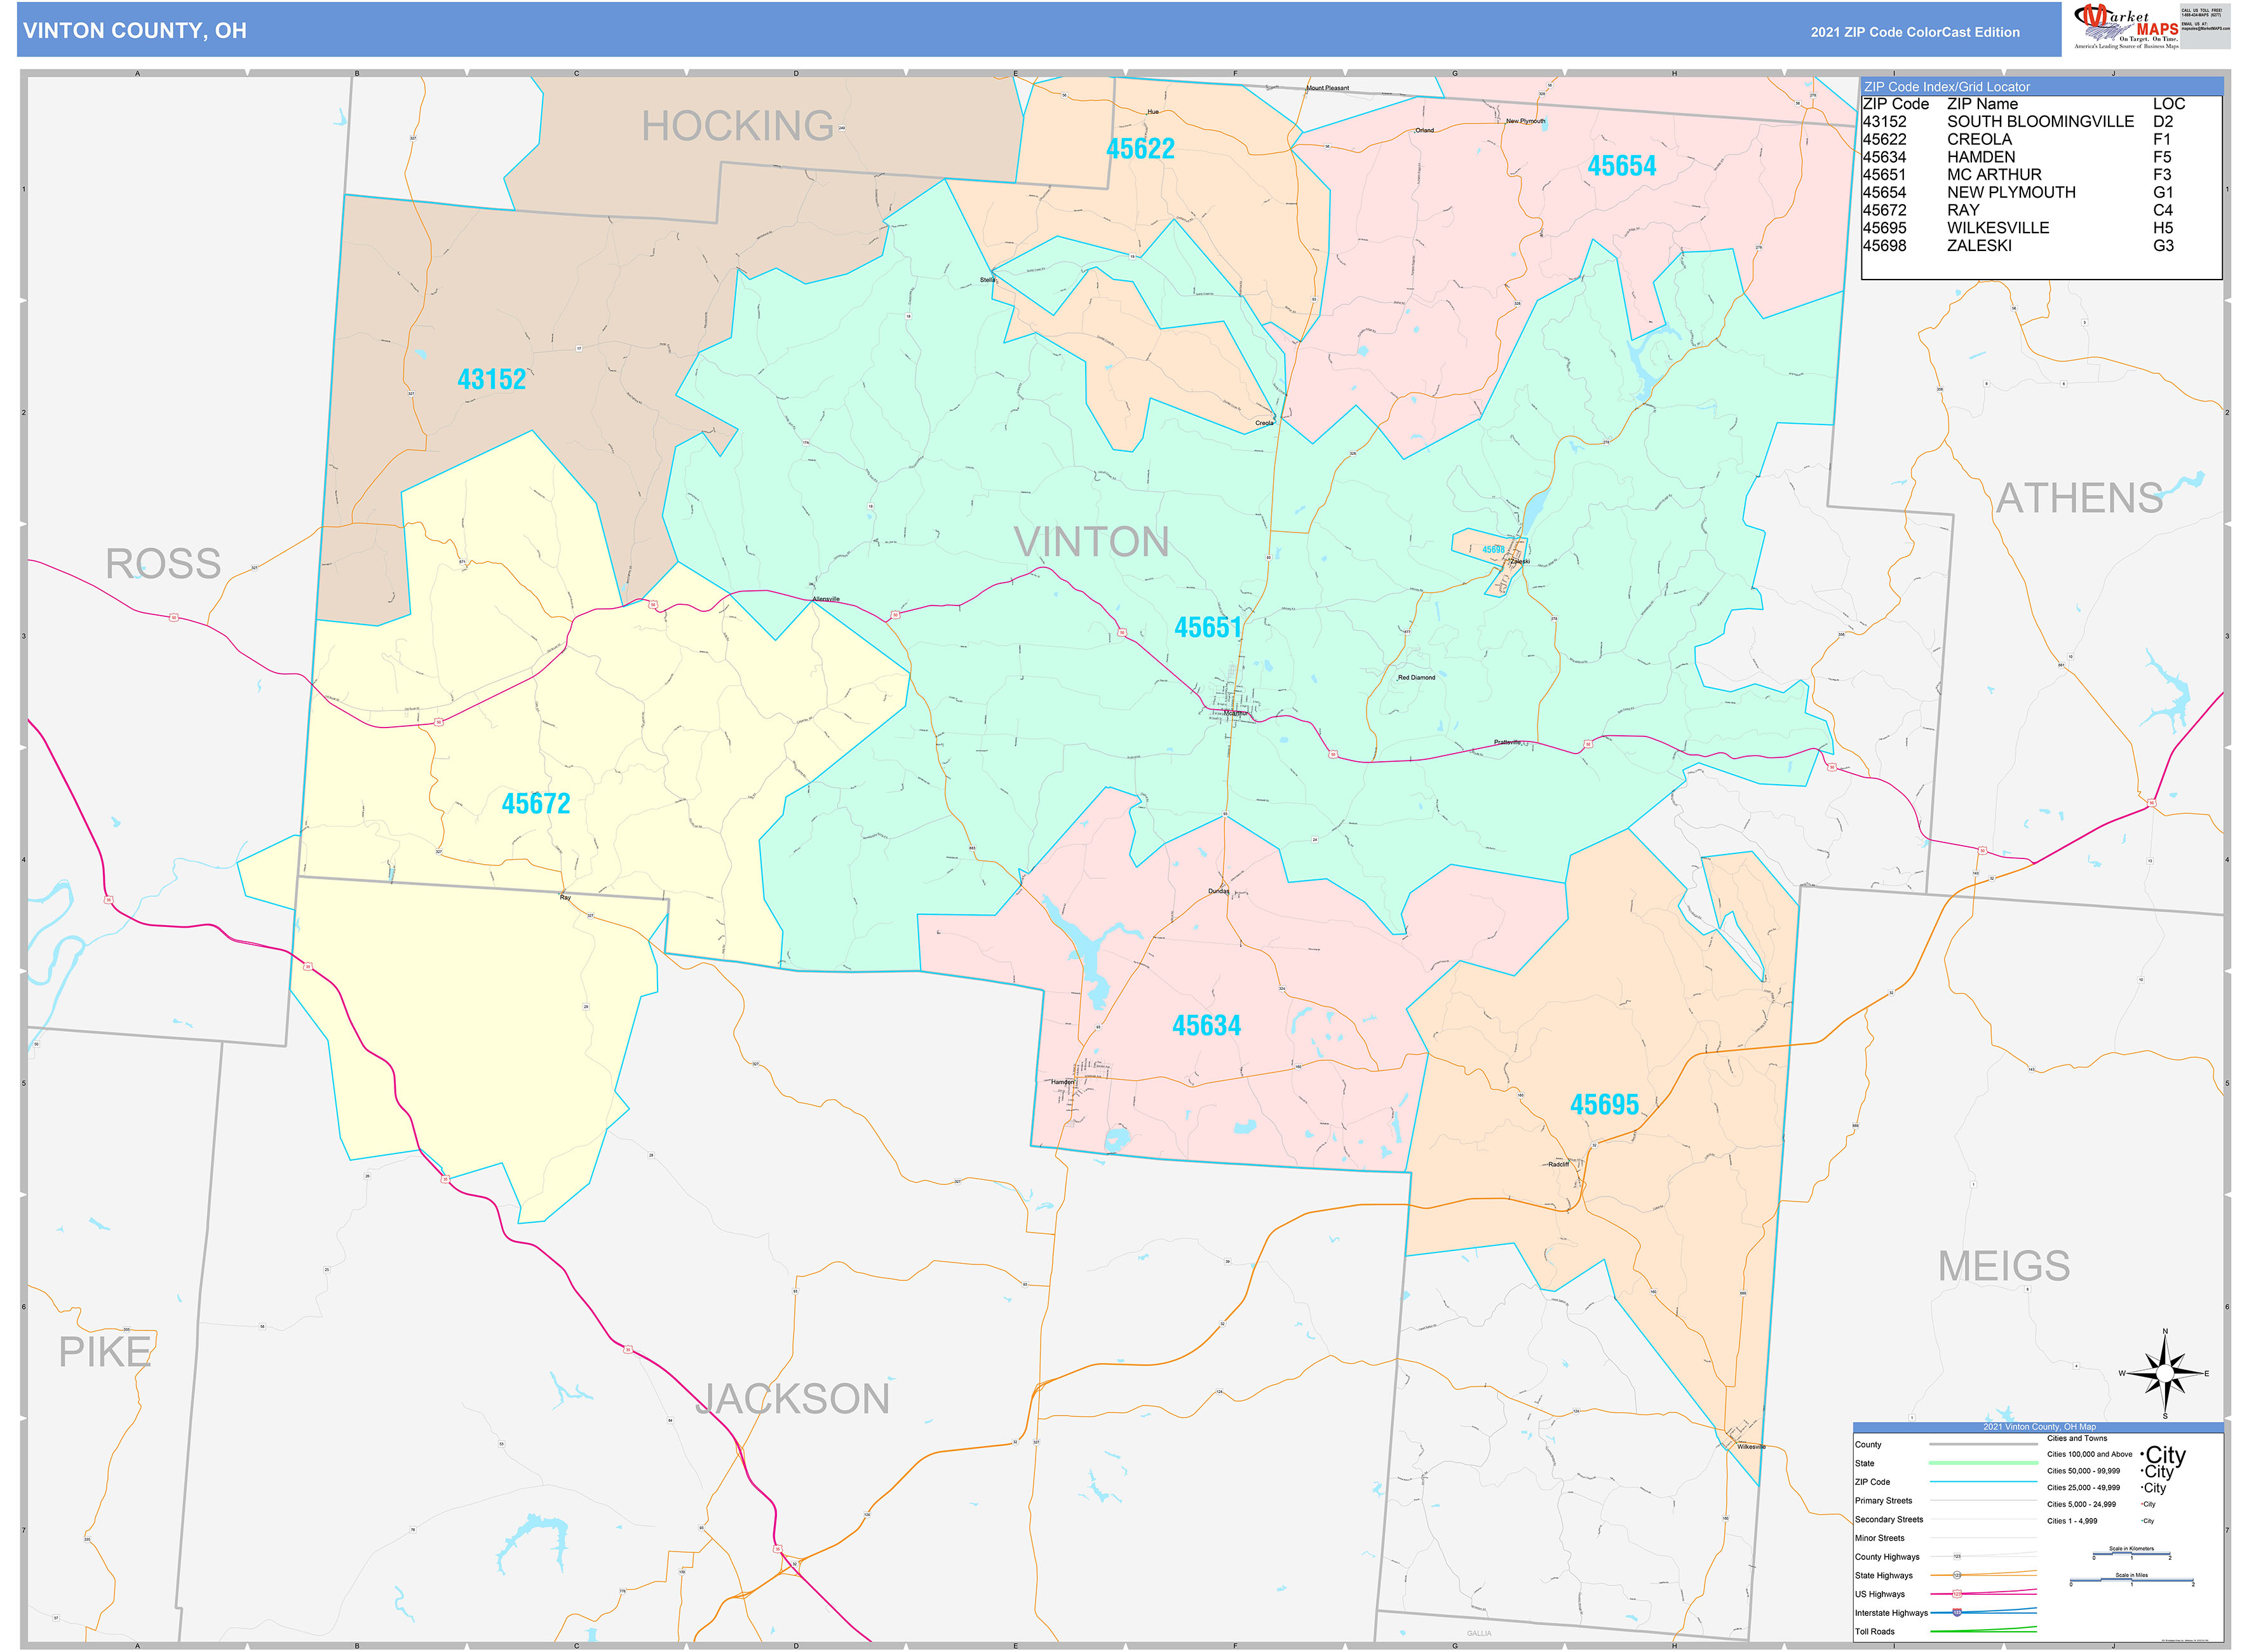The height and width of the screenshot is (1652, 2242).
Task: Click the Interstate Highways shield in legend
Action: (x=1957, y=1612)
